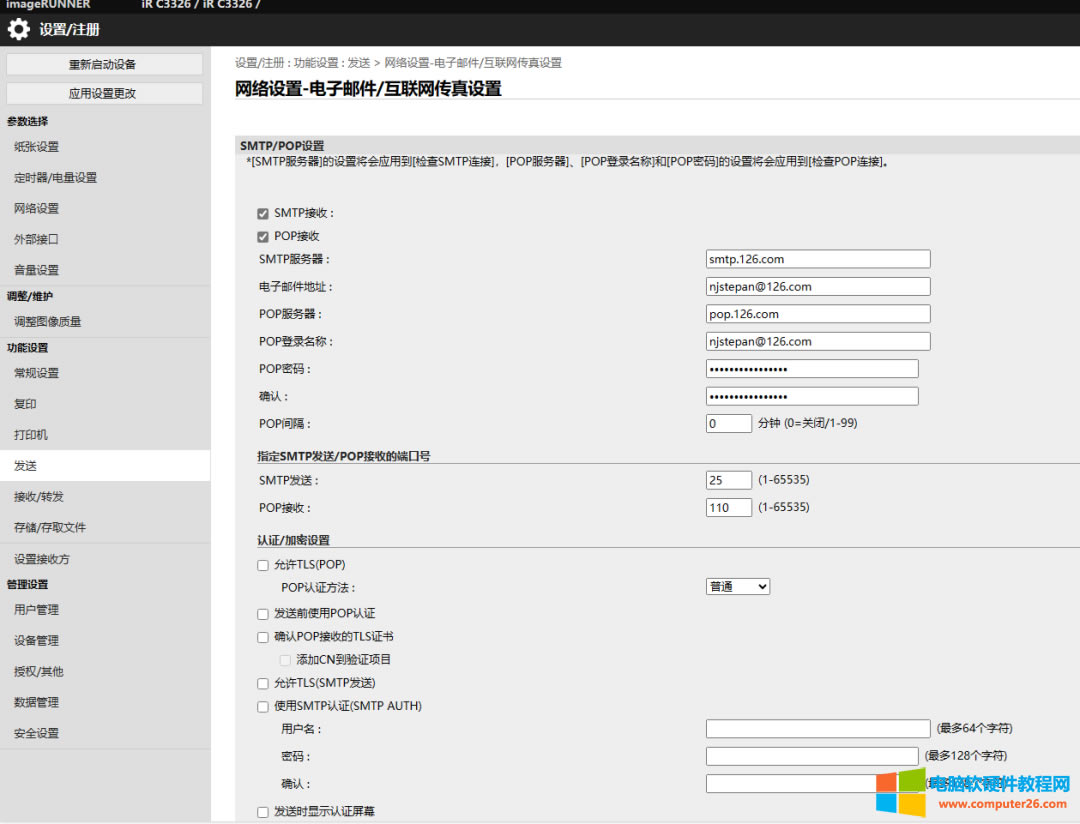Click the SMTP认证 用户名 input field
This screenshot has width=1080, height=824.
click(x=817, y=729)
